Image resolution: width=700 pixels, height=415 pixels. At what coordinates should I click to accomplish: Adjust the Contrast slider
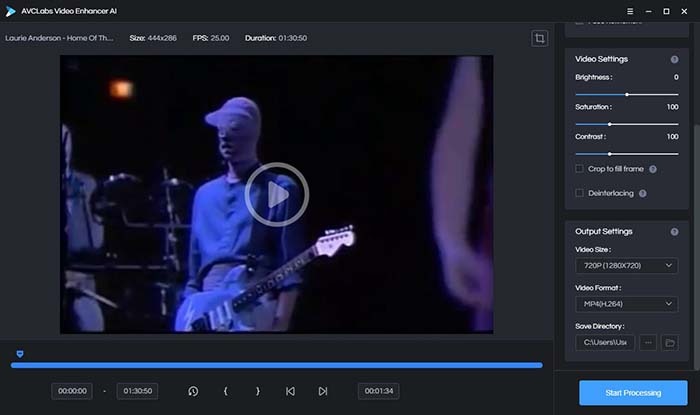tap(627, 154)
